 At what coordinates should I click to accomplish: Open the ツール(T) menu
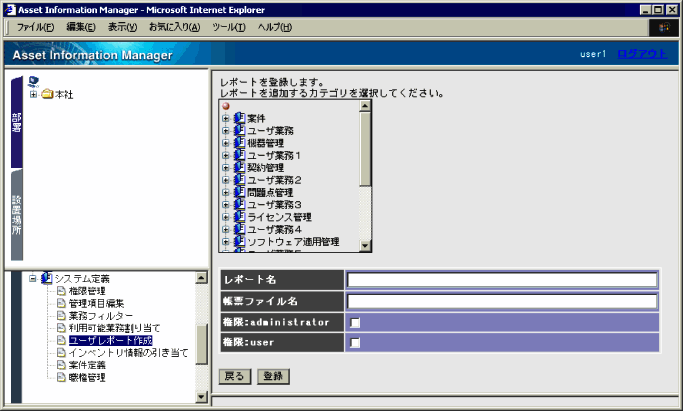pyautogui.click(x=229, y=27)
